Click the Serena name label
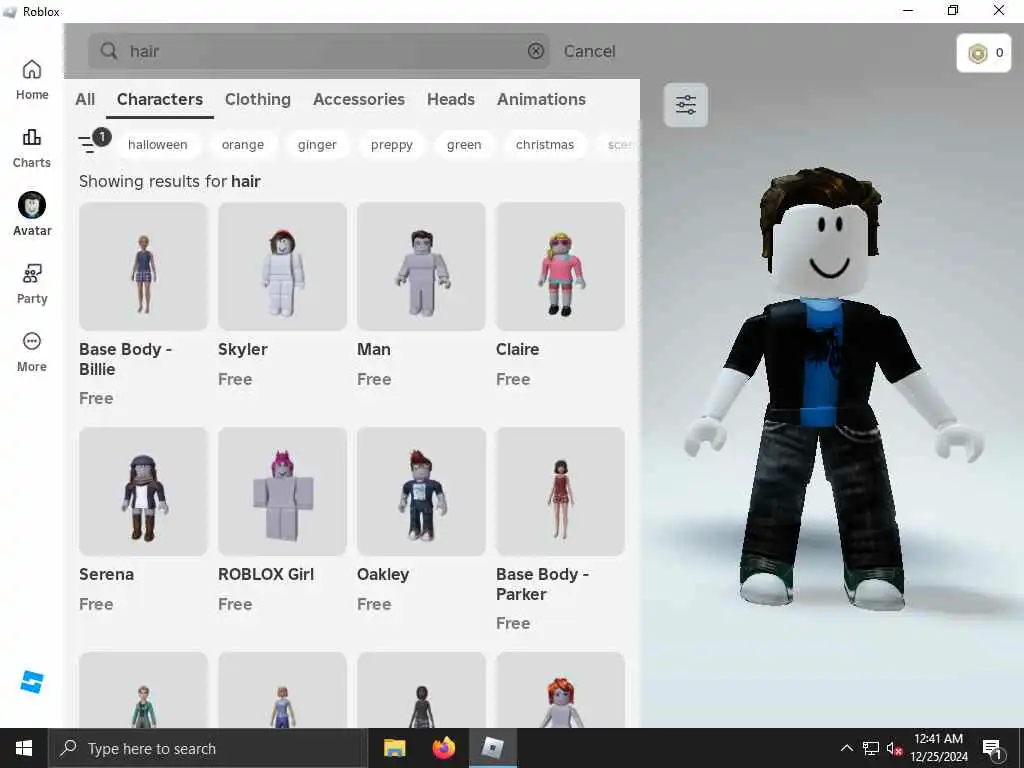Image resolution: width=1024 pixels, height=768 pixels. pyautogui.click(x=106, y=575)
